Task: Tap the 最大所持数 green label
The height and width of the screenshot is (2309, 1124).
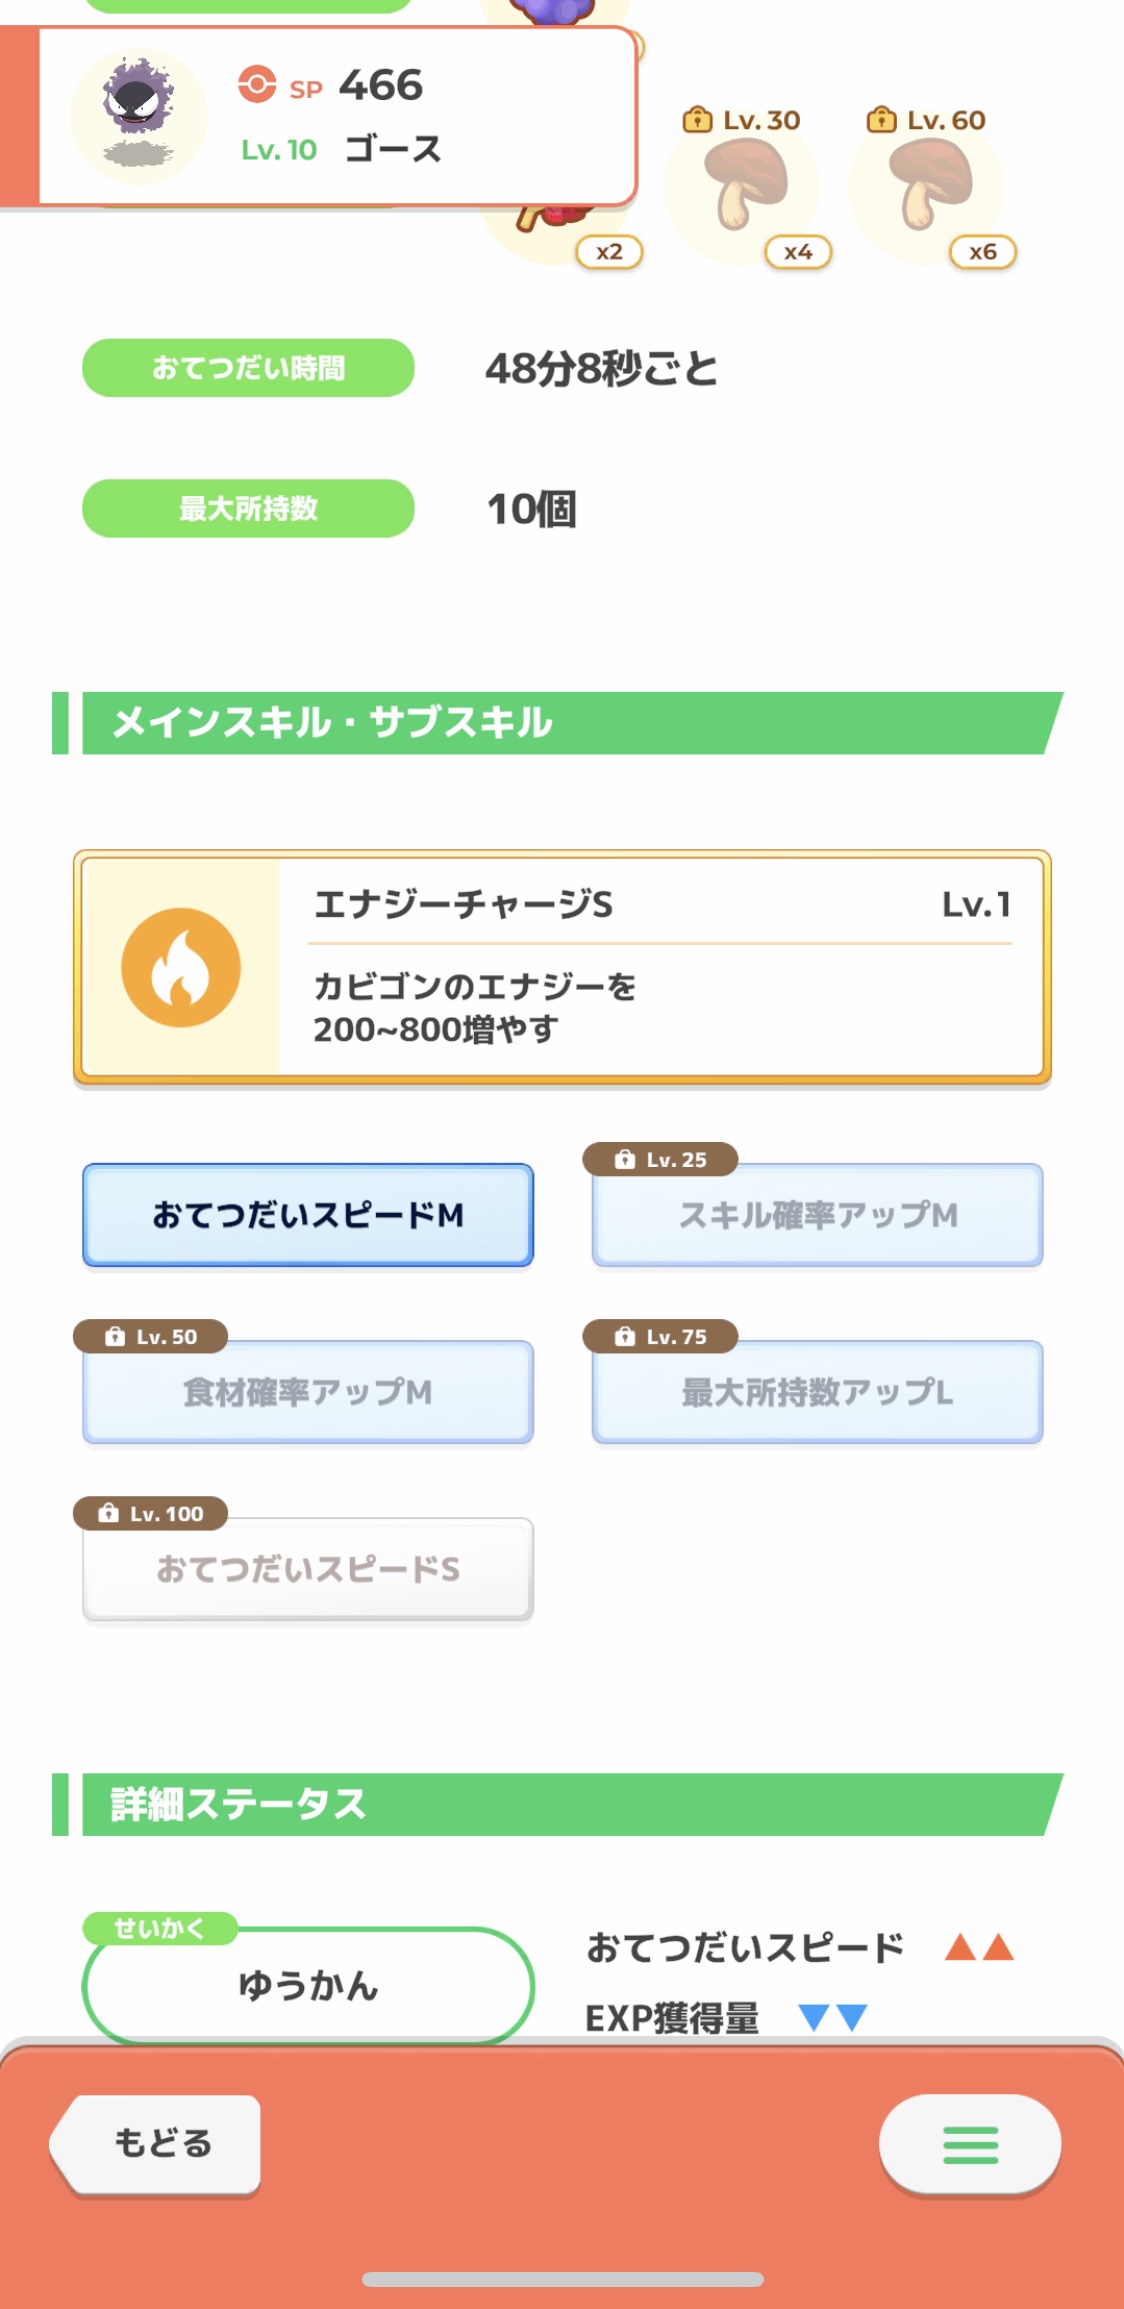Action: point(248,509)
